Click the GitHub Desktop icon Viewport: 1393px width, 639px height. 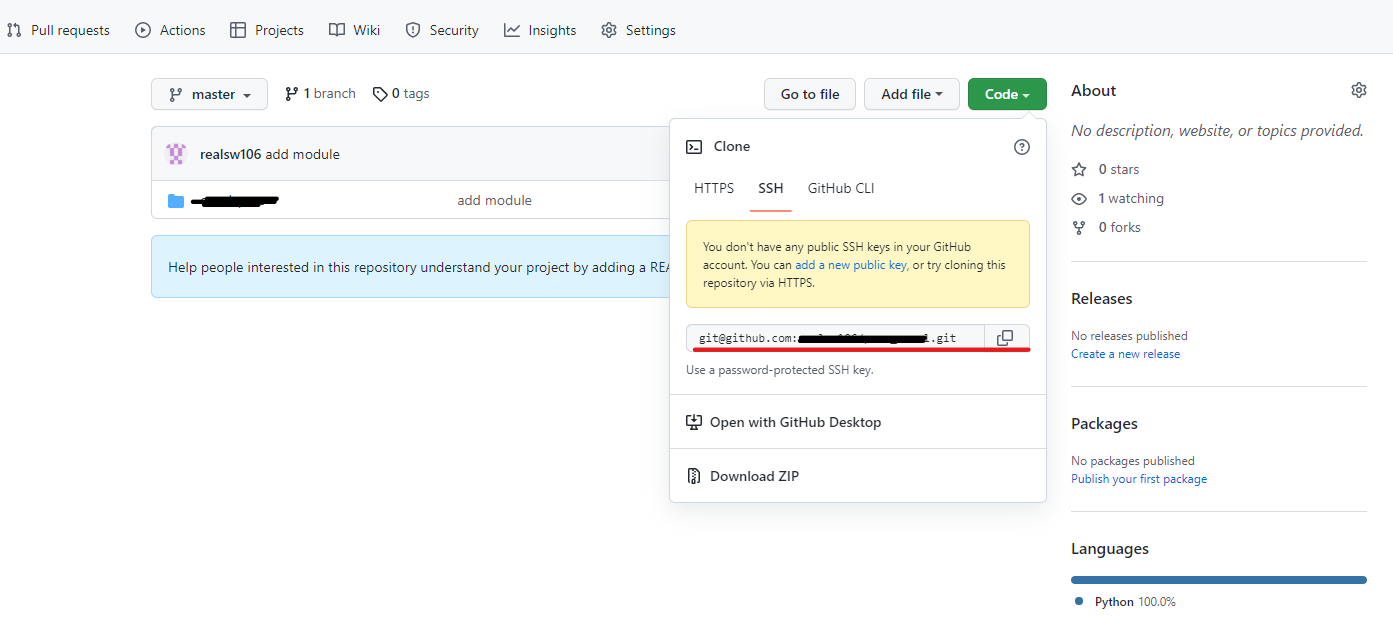point(694,422)
